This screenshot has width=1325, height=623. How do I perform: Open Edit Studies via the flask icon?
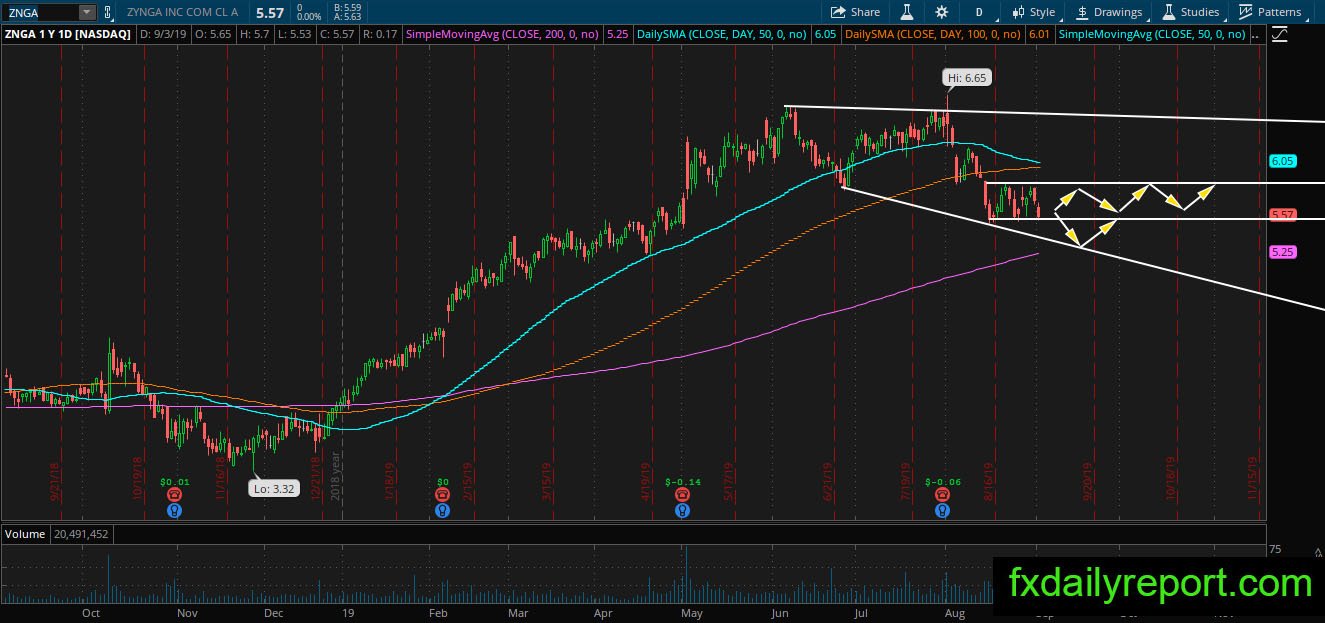point(908,12)
